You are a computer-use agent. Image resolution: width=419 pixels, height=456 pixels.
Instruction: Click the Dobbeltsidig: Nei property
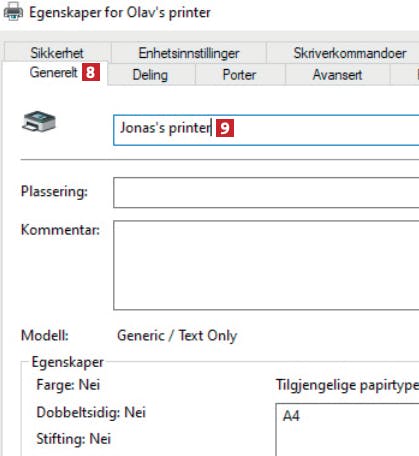click(91, 412)
